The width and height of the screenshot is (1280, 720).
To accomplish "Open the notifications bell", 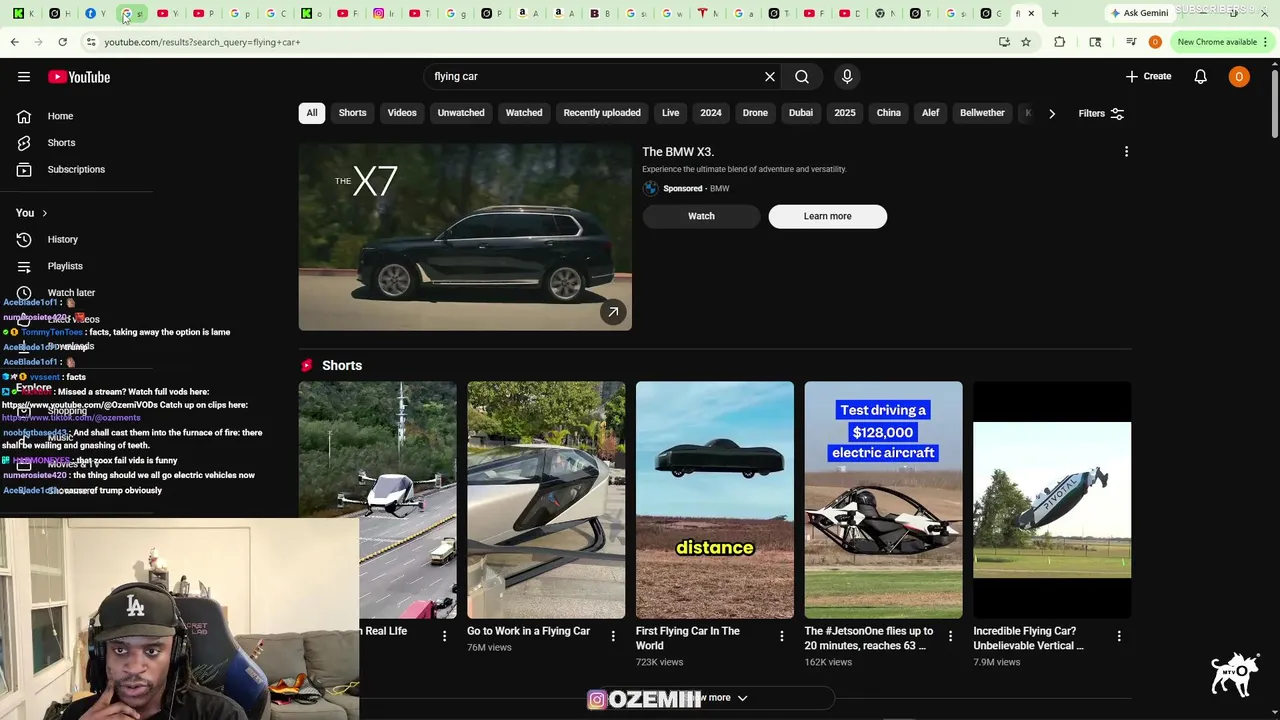I will 1200,77.
